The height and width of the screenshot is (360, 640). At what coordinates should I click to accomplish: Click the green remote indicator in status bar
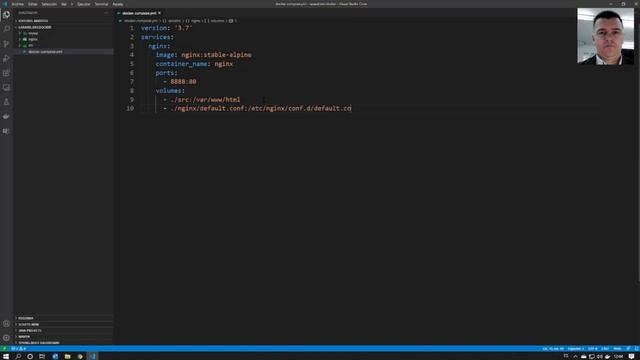[4, 349]
